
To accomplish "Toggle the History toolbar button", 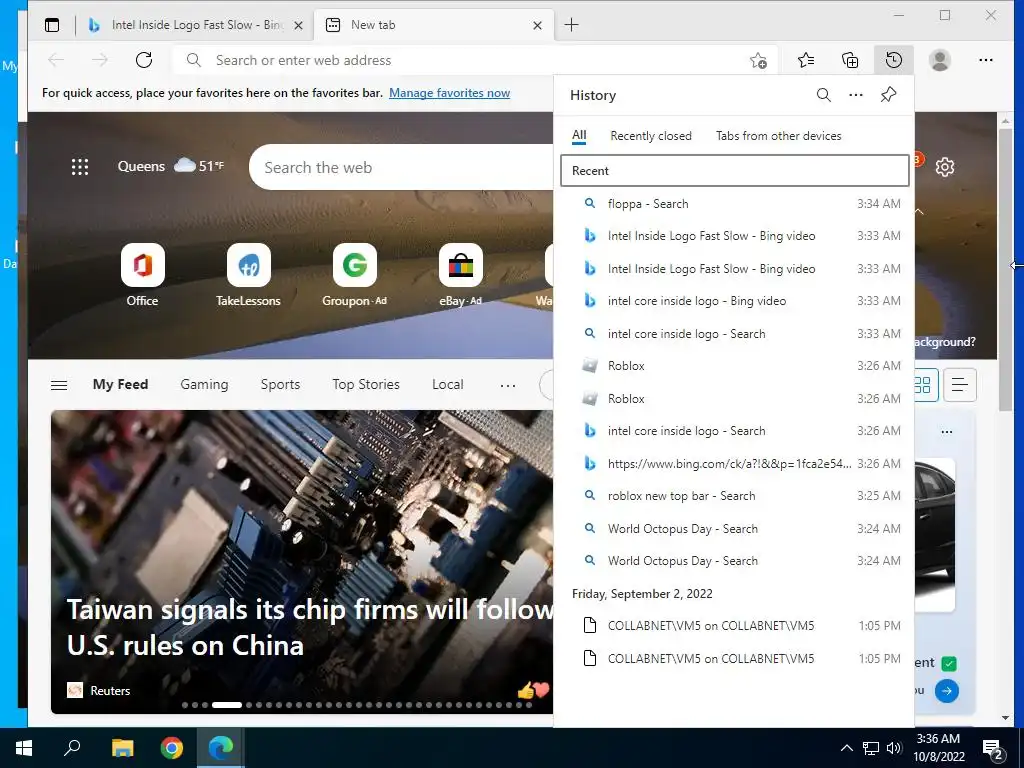I will point(893,60).
